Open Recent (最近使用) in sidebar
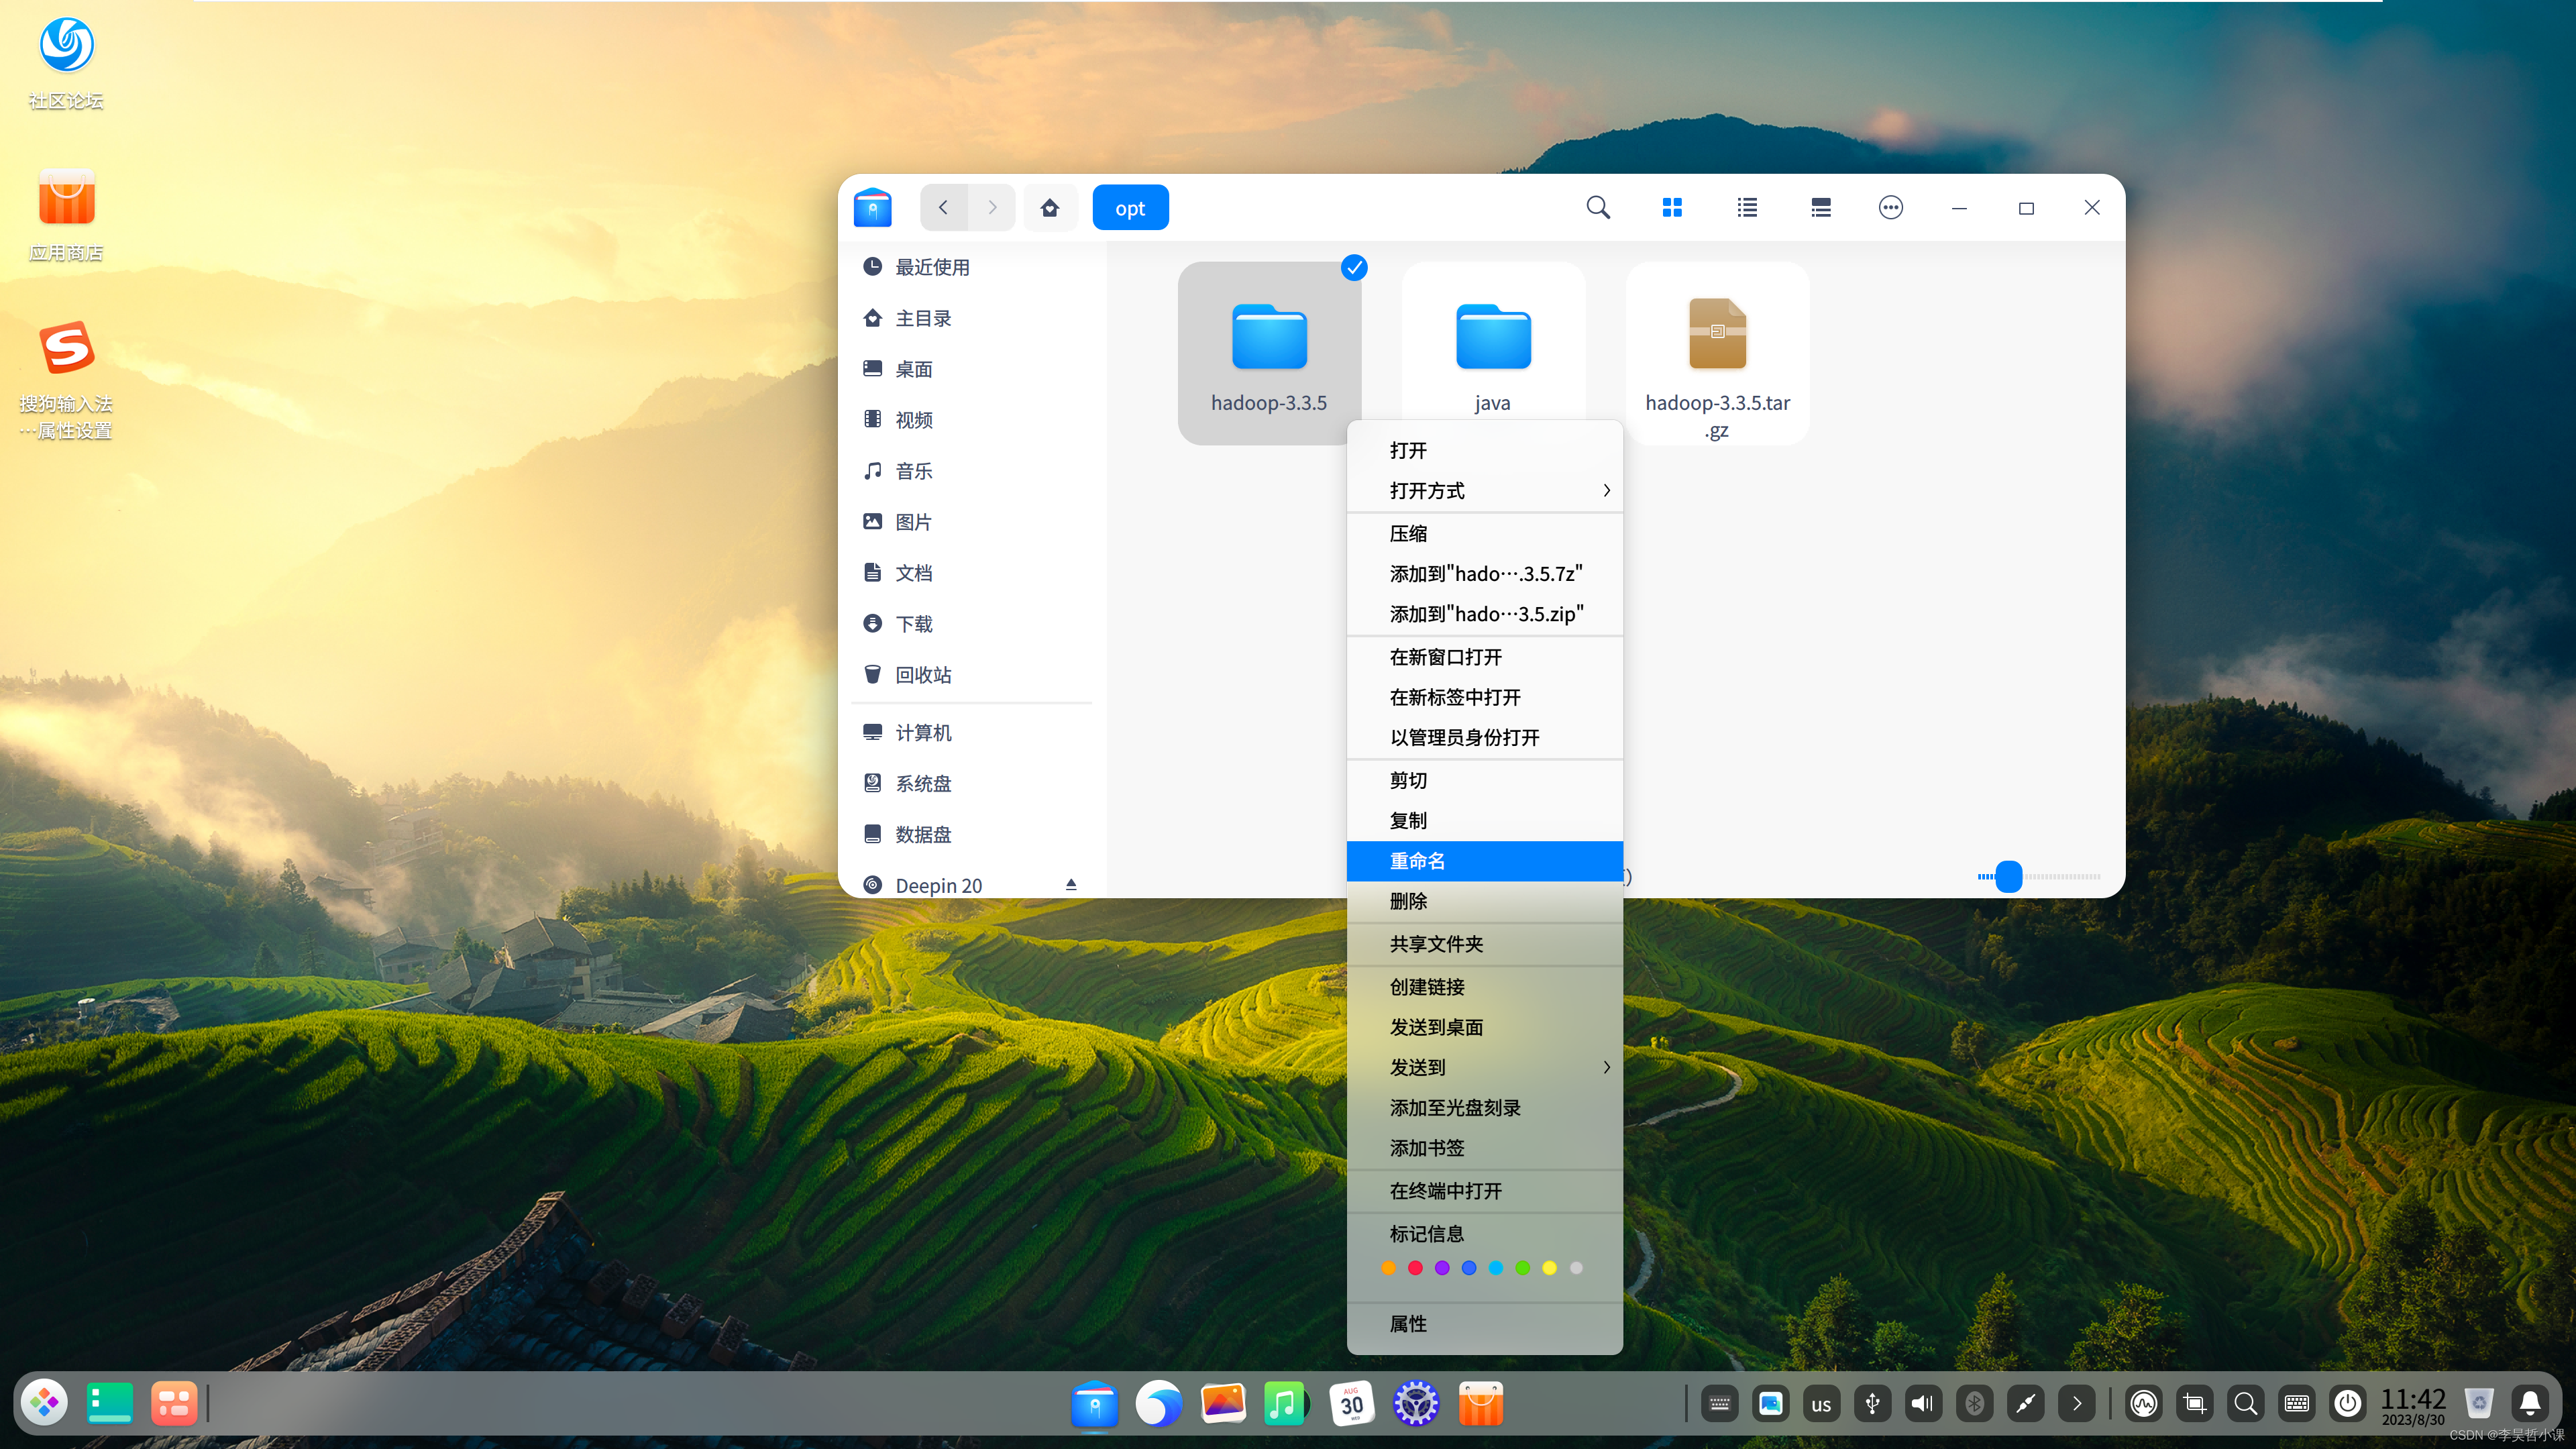Screen dimensions: 2576x1449 point(971,267)
